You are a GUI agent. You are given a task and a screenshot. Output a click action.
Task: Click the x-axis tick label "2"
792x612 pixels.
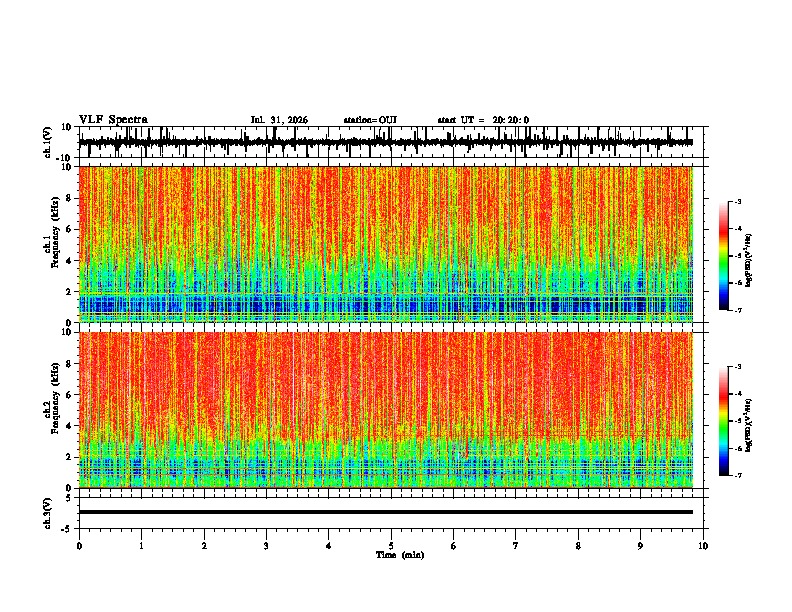[204, 546]
